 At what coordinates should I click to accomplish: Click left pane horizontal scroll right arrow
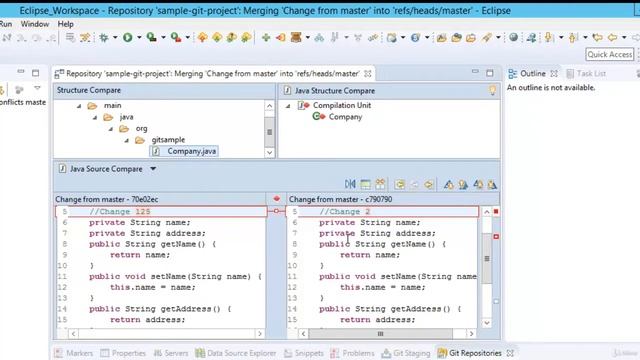260,334
